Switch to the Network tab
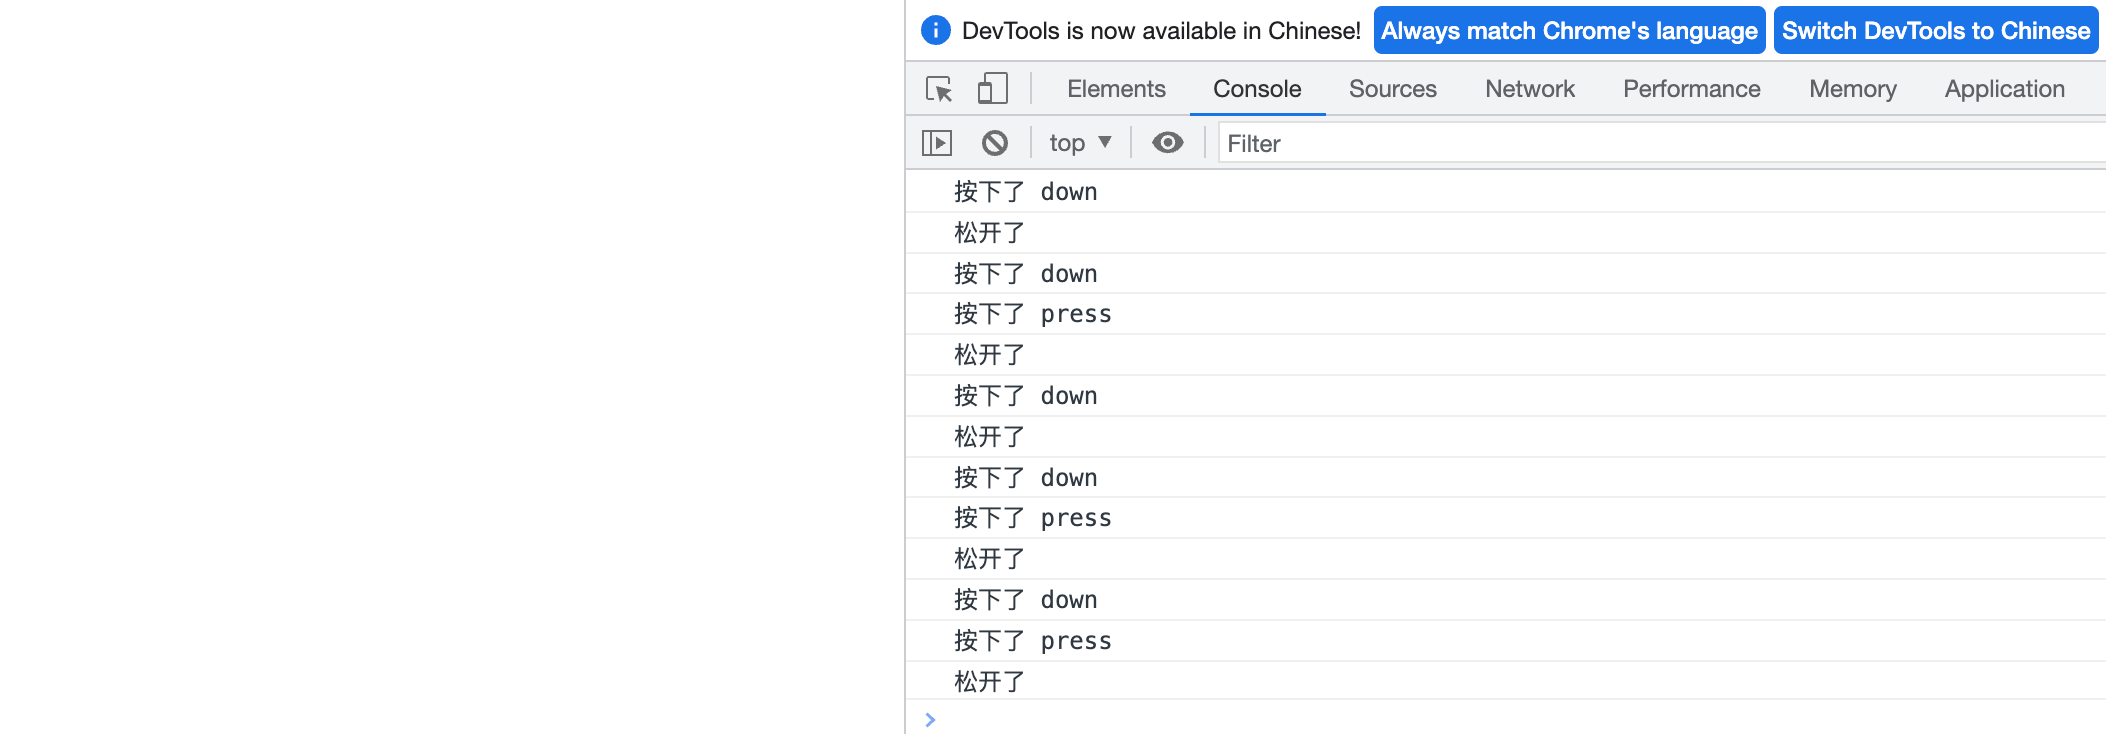2106x734 pixels. pyautogui.click(x=1529, y=89)
